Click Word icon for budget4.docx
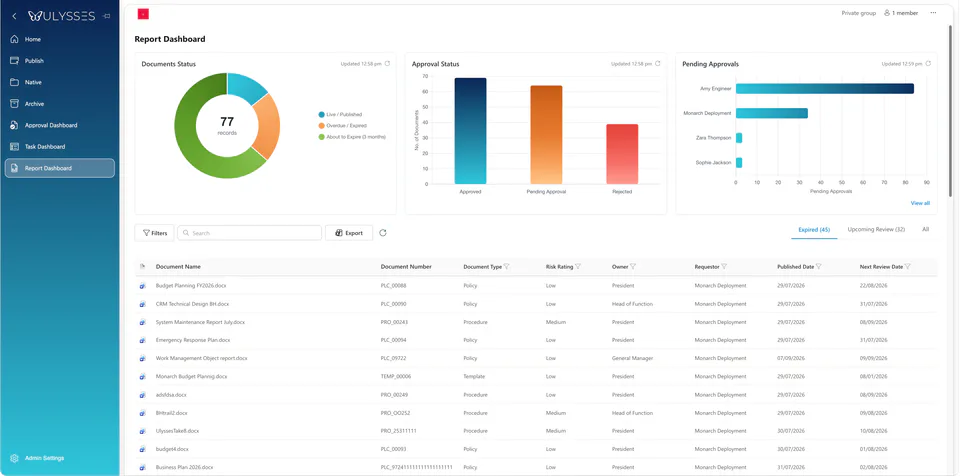The width and height of the screenshot is (960, 476). click(143, 449)
